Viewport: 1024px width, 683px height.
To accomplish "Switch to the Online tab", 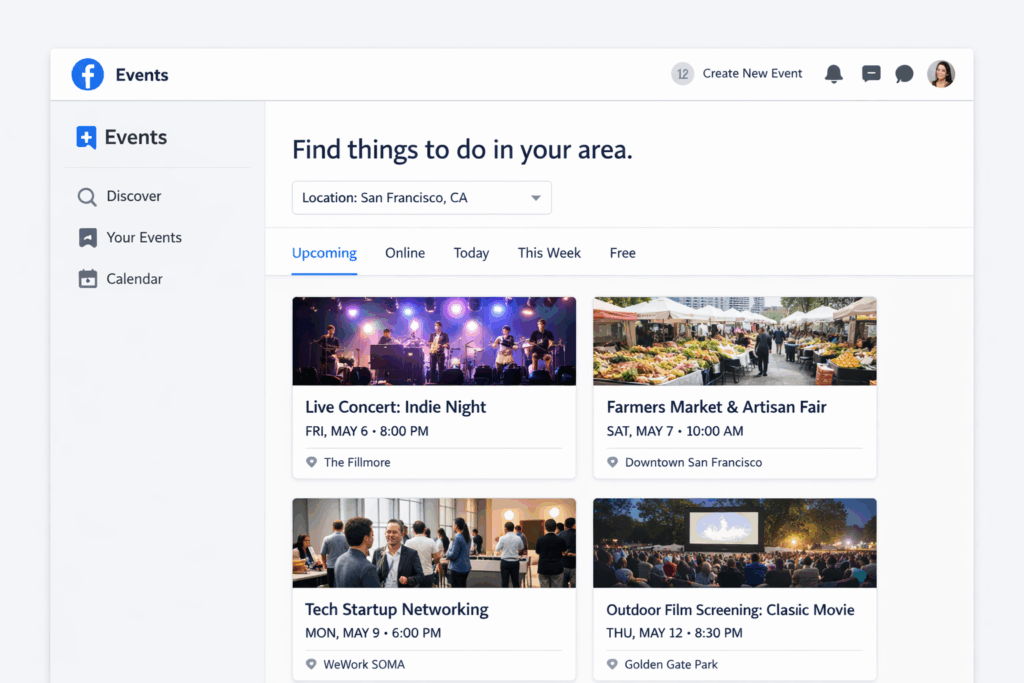I will 404,253.
